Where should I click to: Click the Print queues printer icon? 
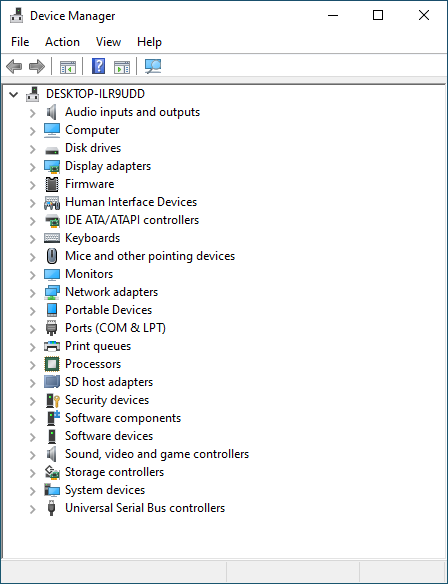pyautogui.click(x=52, y=346)
